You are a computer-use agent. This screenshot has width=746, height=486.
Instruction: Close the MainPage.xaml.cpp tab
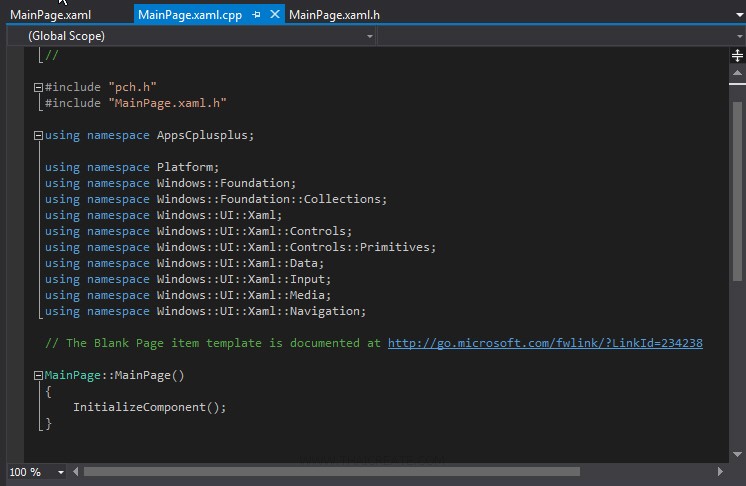275,15
